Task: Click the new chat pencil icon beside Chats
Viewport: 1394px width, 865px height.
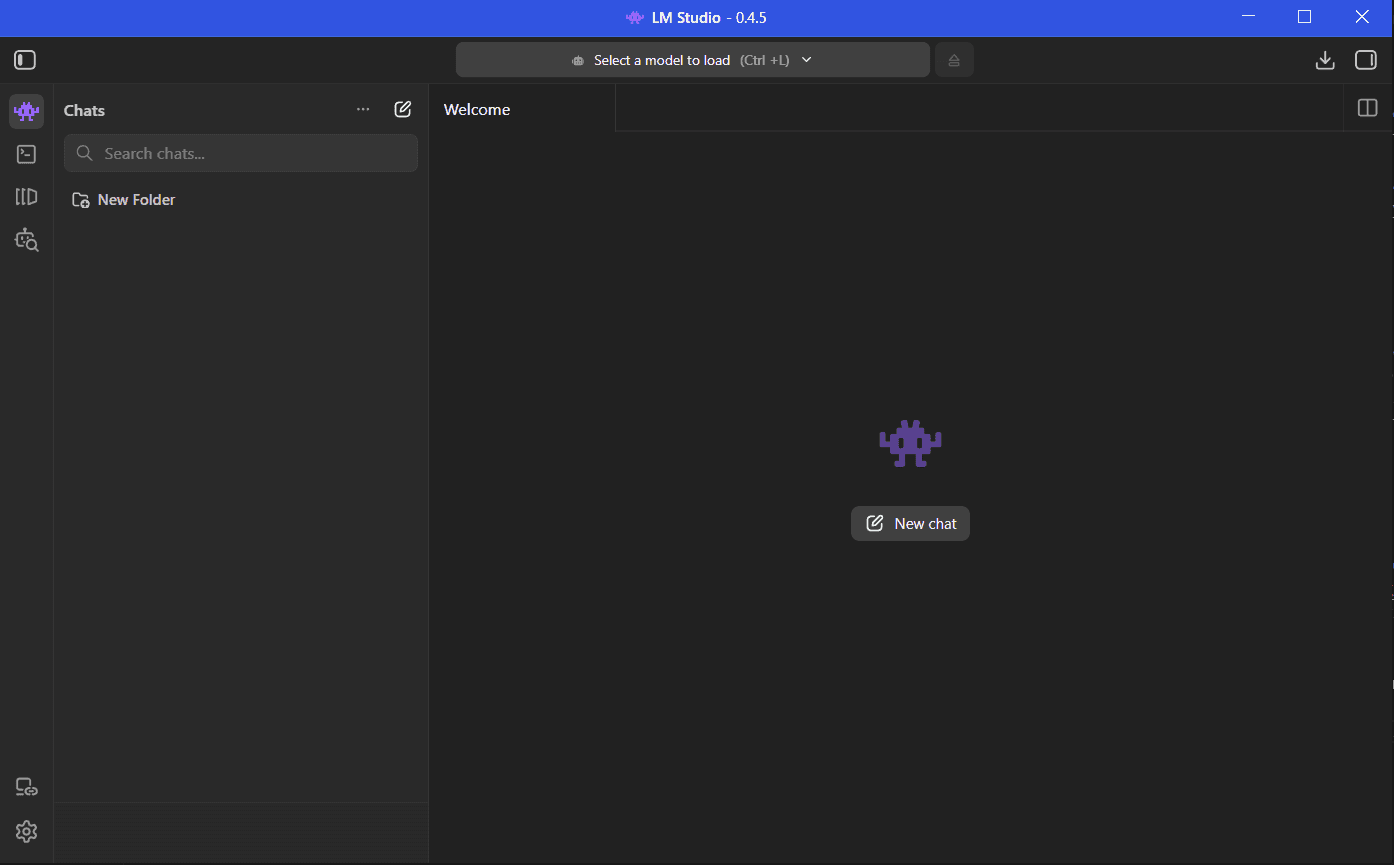Action: click(x=403, y=110)
